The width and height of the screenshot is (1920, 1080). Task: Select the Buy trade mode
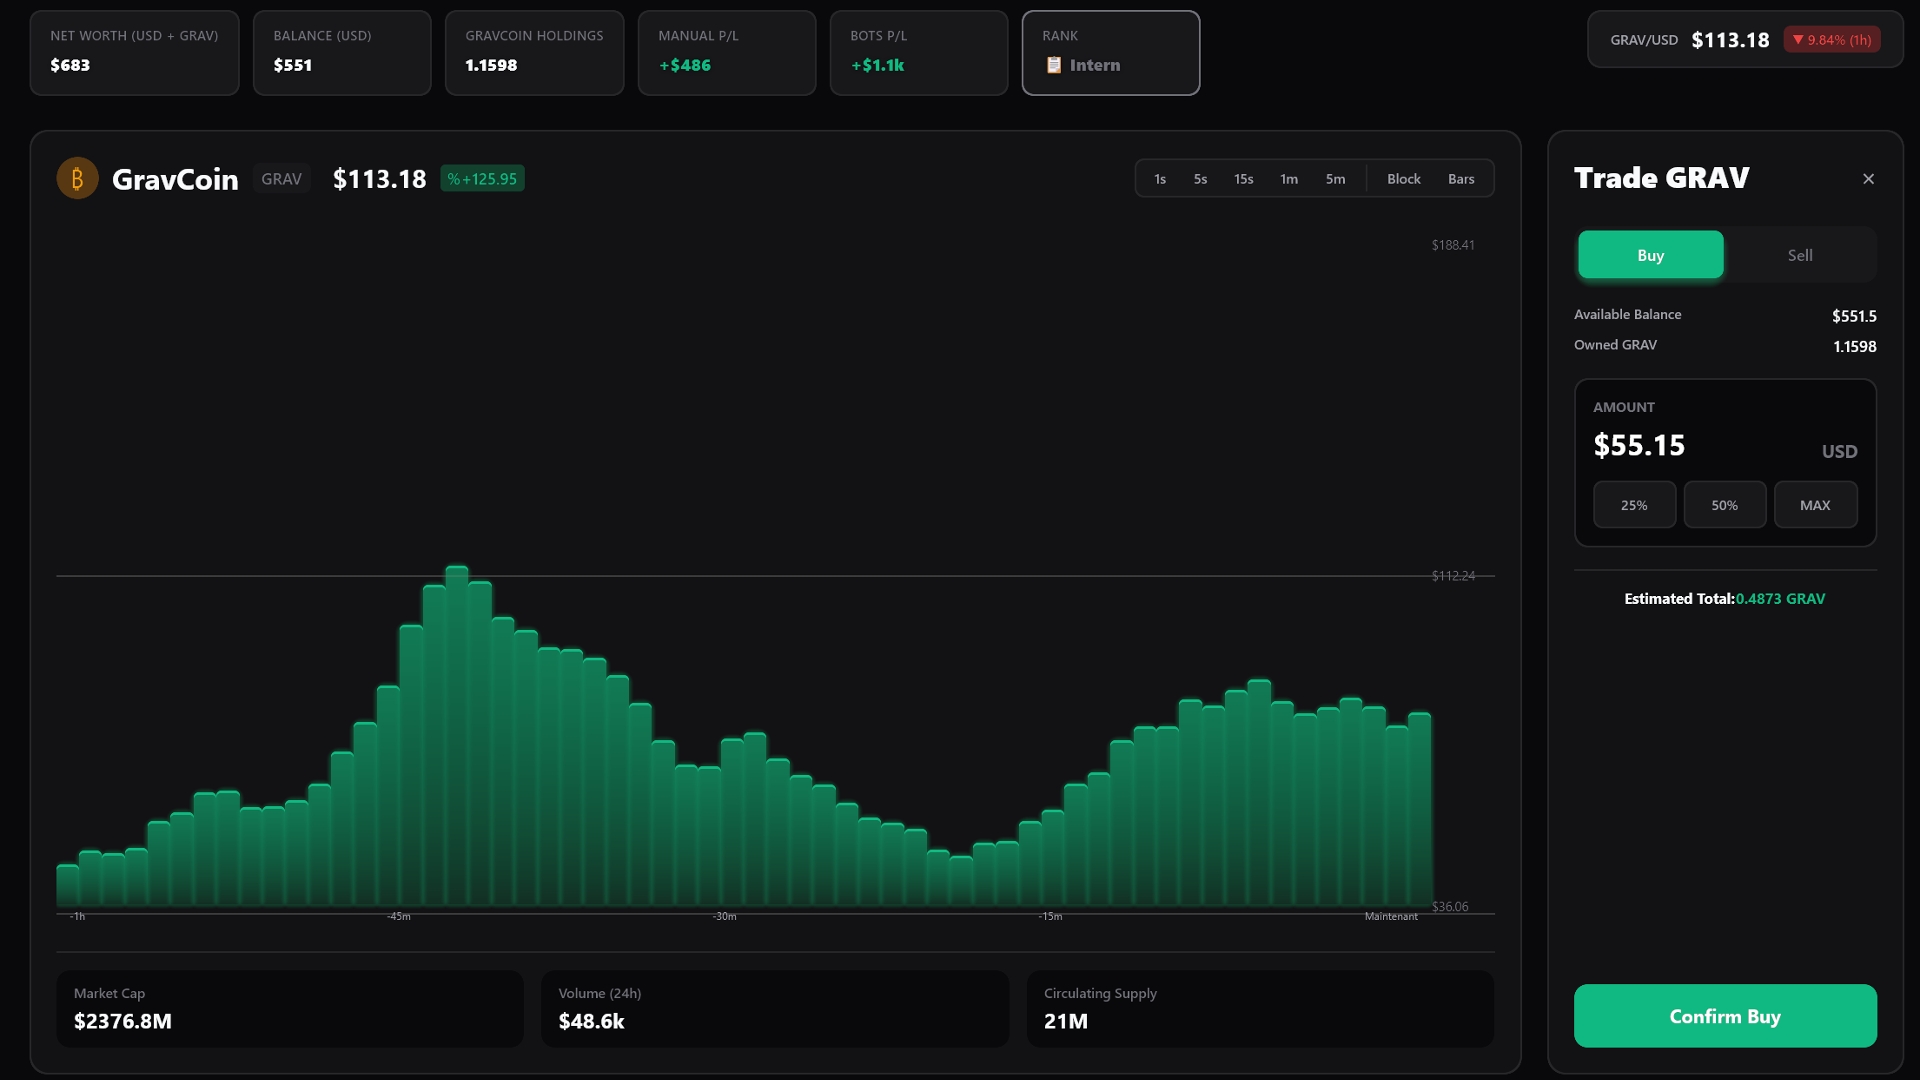pos(1650,255)
